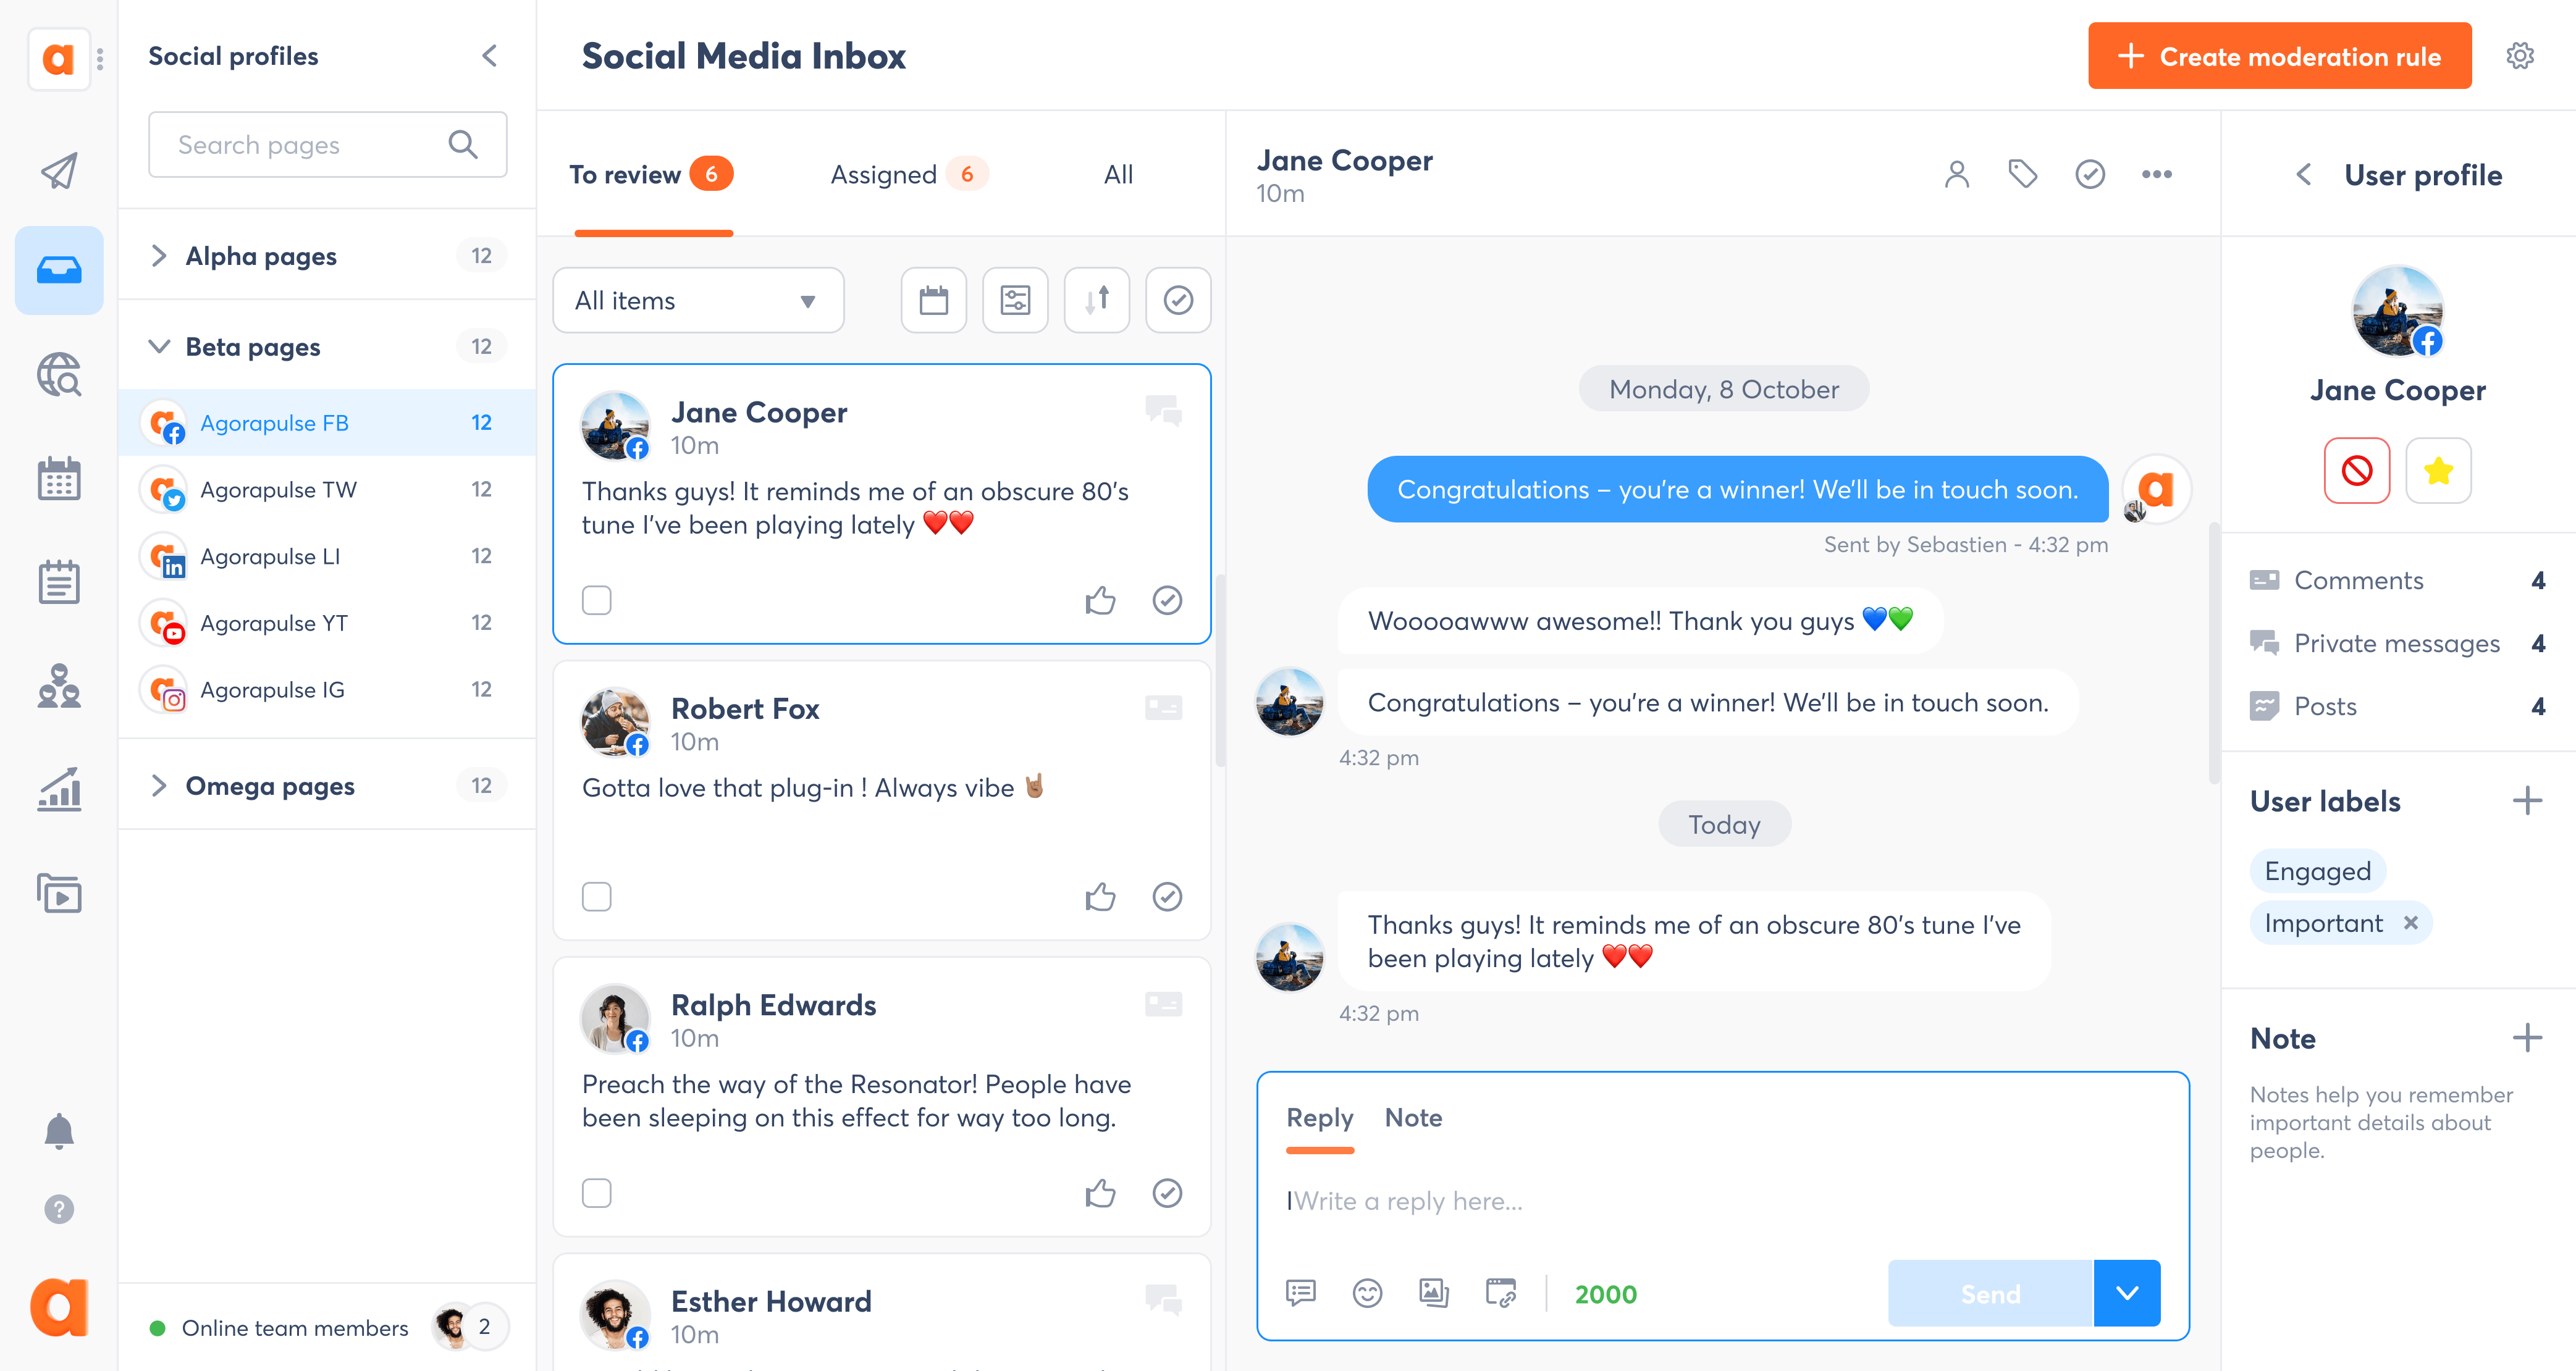Switch to the Assigned tab in inbox

[884, 174]
